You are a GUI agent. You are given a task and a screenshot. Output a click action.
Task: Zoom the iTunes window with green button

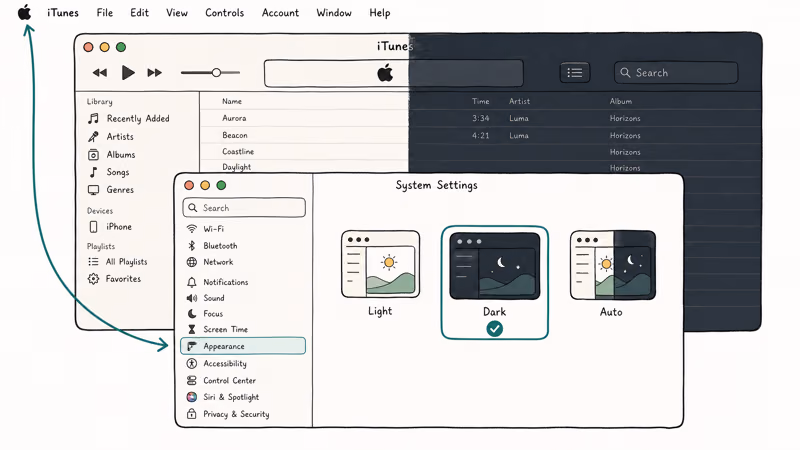121,47
